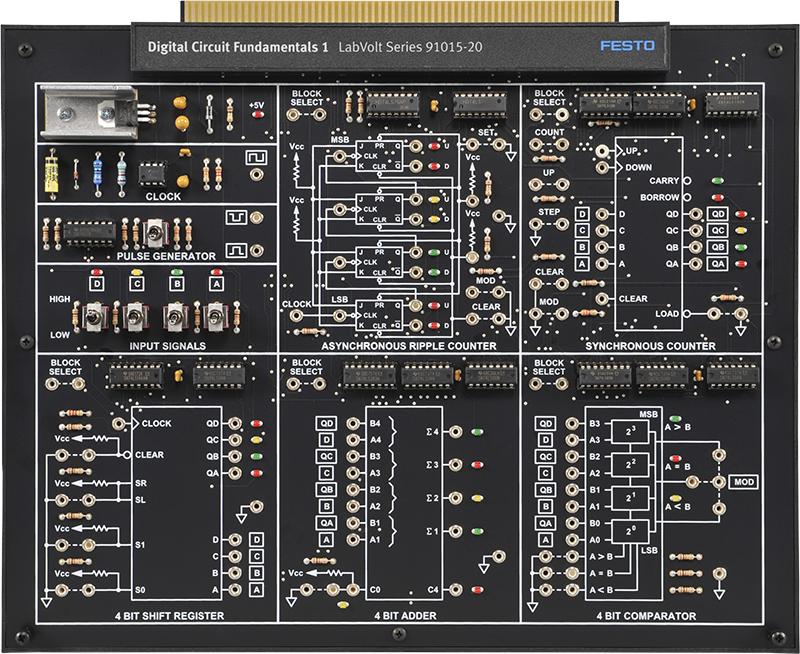The width and height of the screenshot is (800, 654).
Task: Flip the Input Signals B toggle switch
Action: (x=177, y=320)
